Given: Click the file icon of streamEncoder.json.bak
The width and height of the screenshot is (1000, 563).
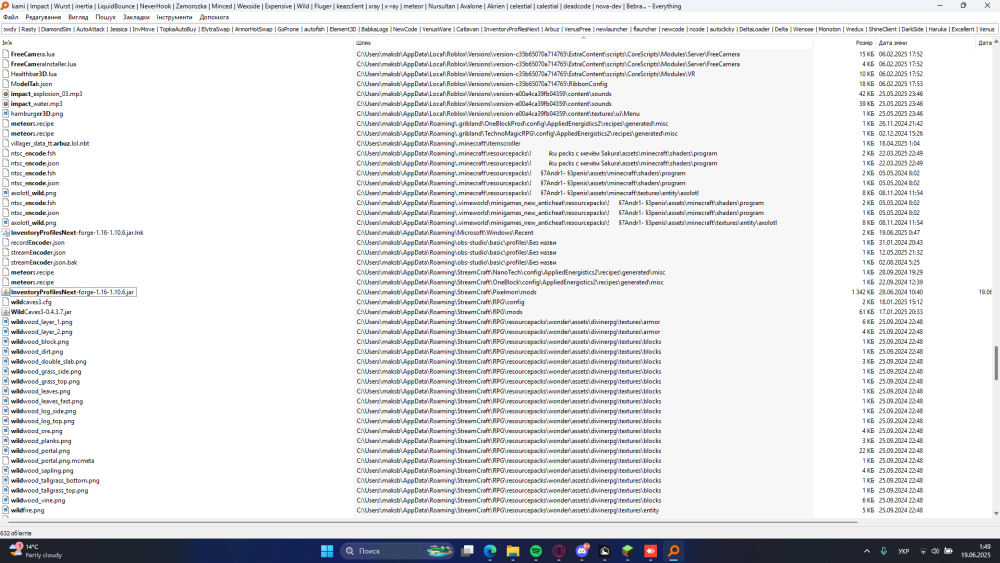Looking at the screenshot, I should point(6,262).
